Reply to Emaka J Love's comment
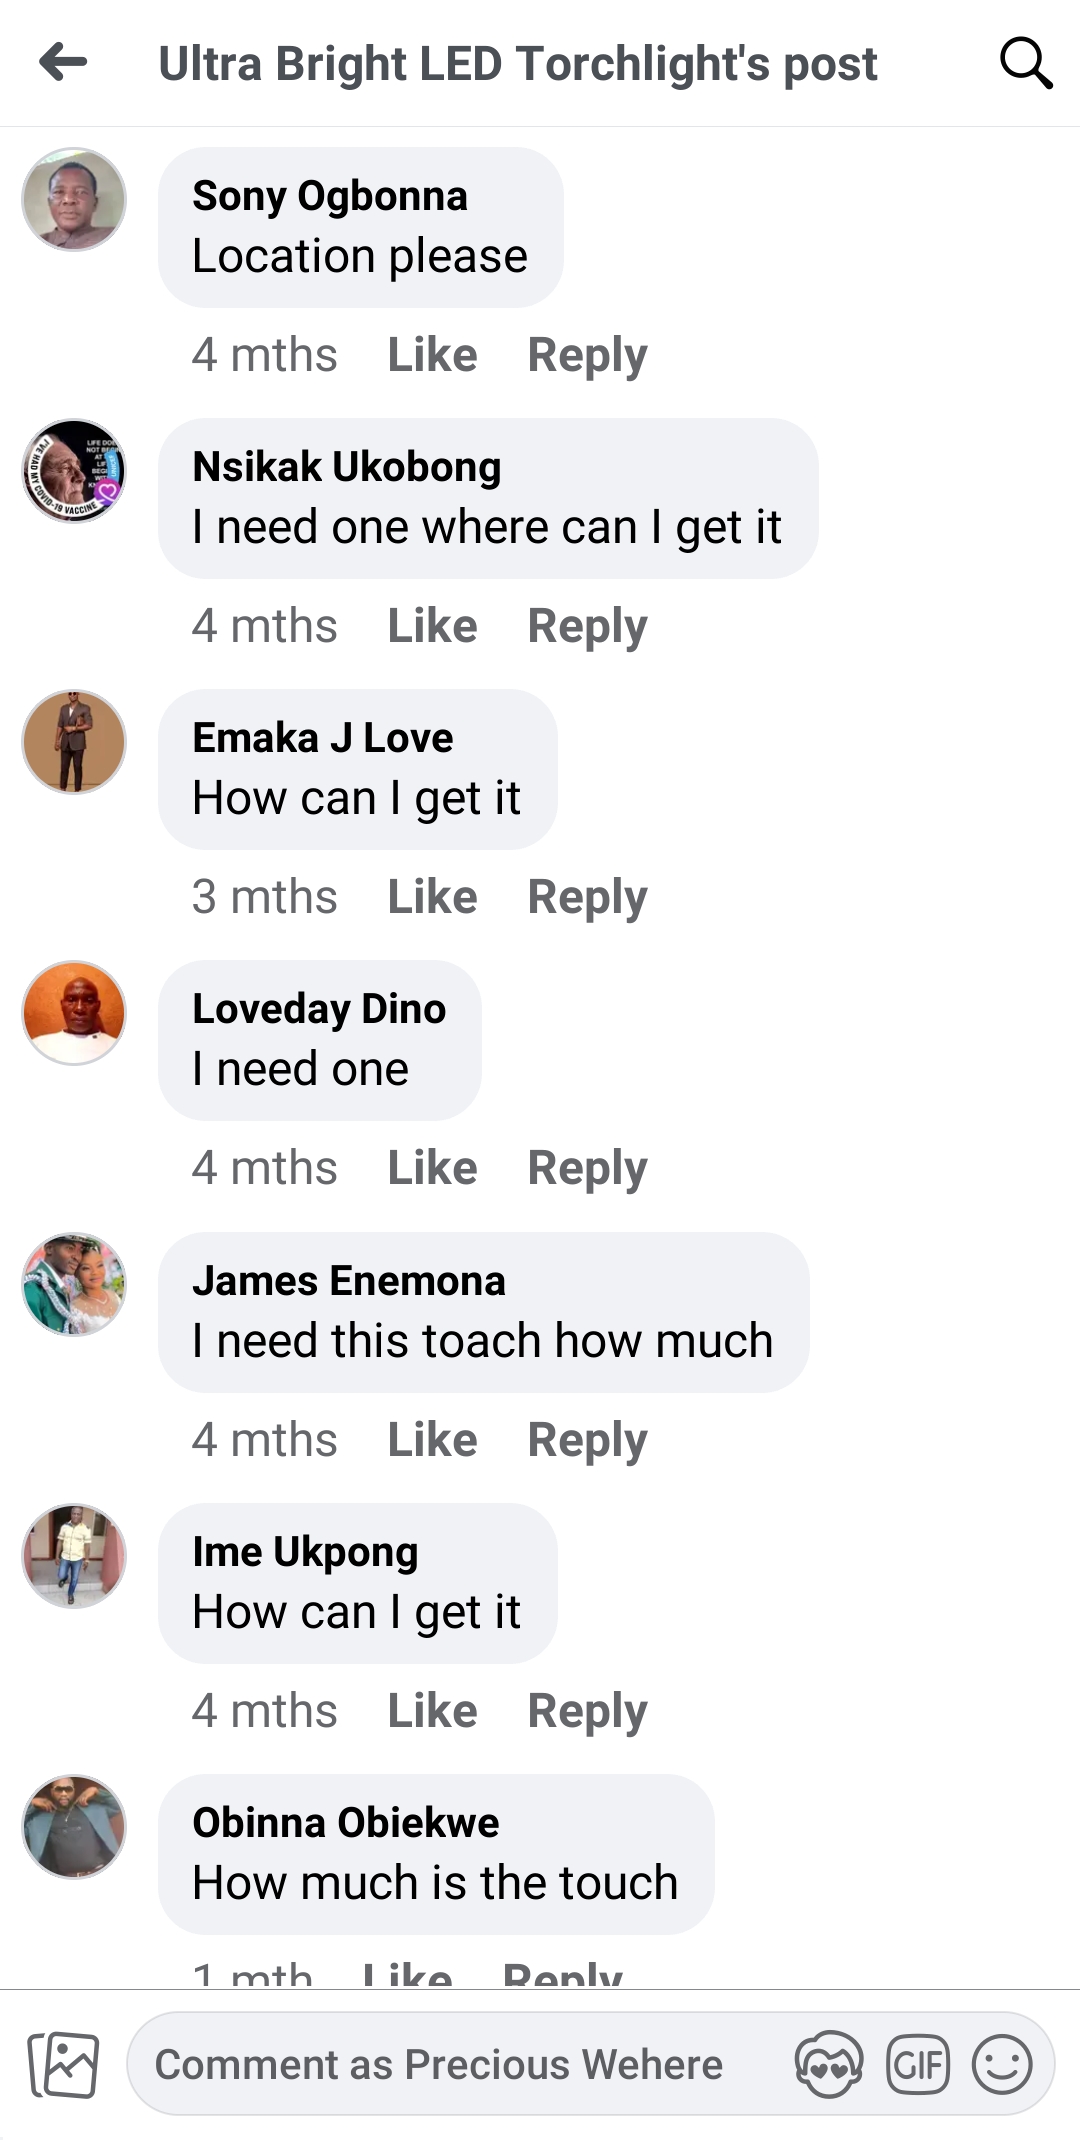The height and width of the screenshot is (2140, 1080). pyautogui.click(x=587, y=897)
